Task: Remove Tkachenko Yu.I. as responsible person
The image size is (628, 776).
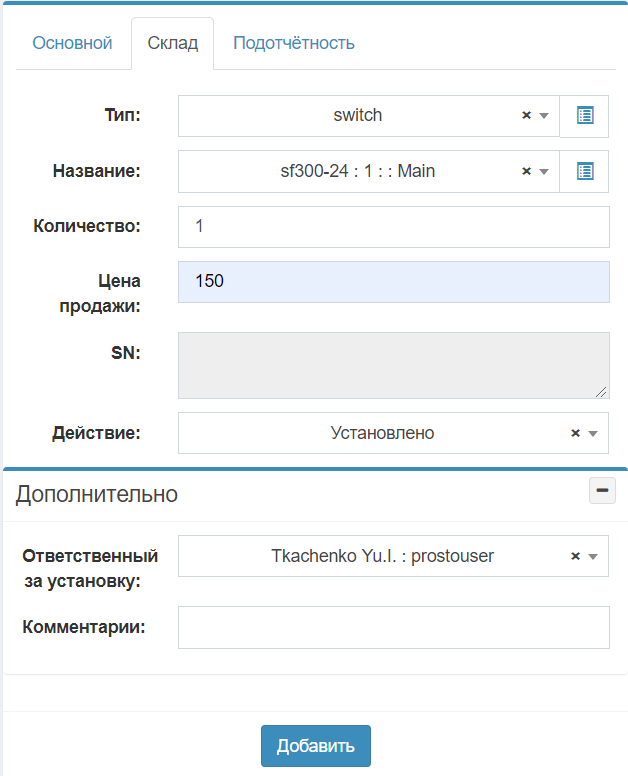Action: [575, 556]
